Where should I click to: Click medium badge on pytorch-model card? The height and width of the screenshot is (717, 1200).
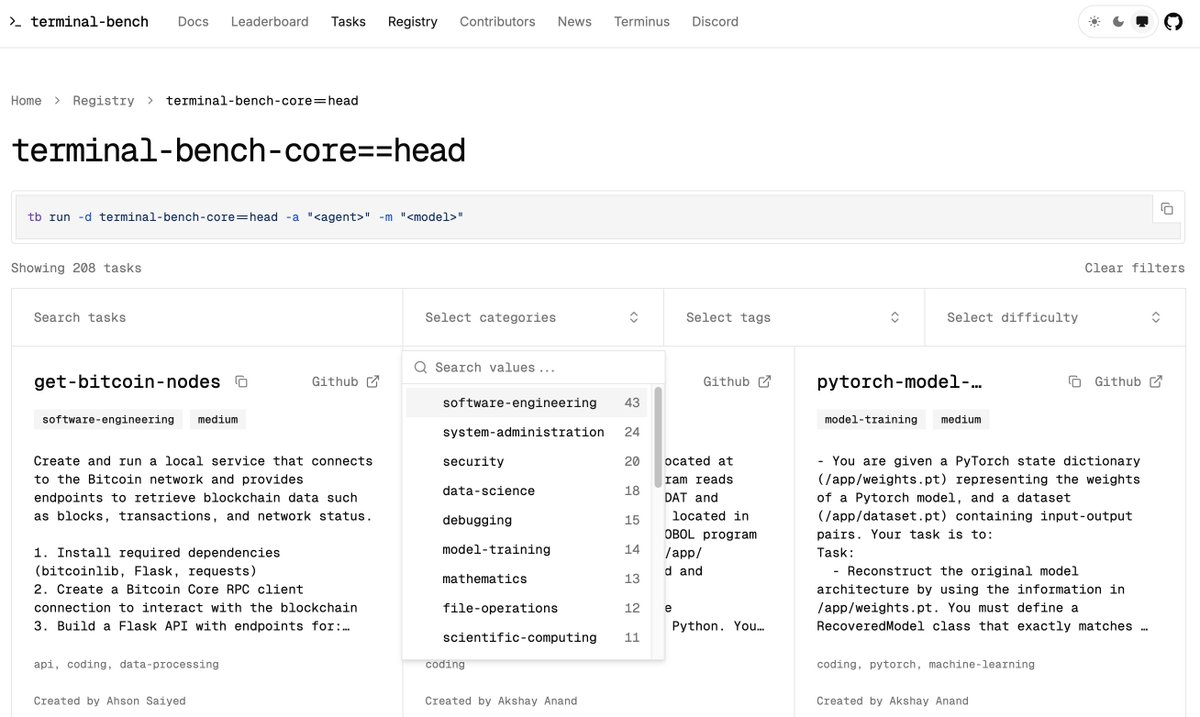click(961, 420)
